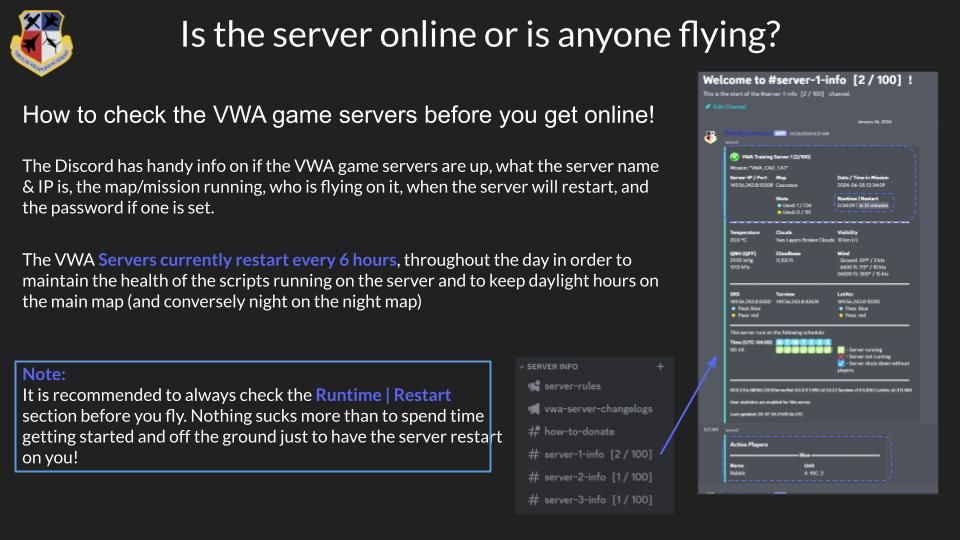Click the squadron shield logo on the slide
Screen dimensions: 960x540
point(41,42)
